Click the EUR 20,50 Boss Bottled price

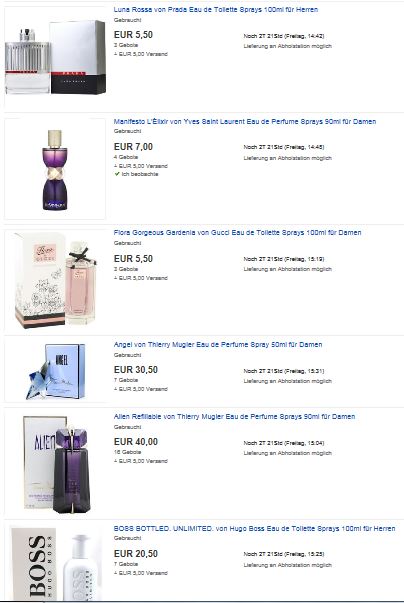136,554
